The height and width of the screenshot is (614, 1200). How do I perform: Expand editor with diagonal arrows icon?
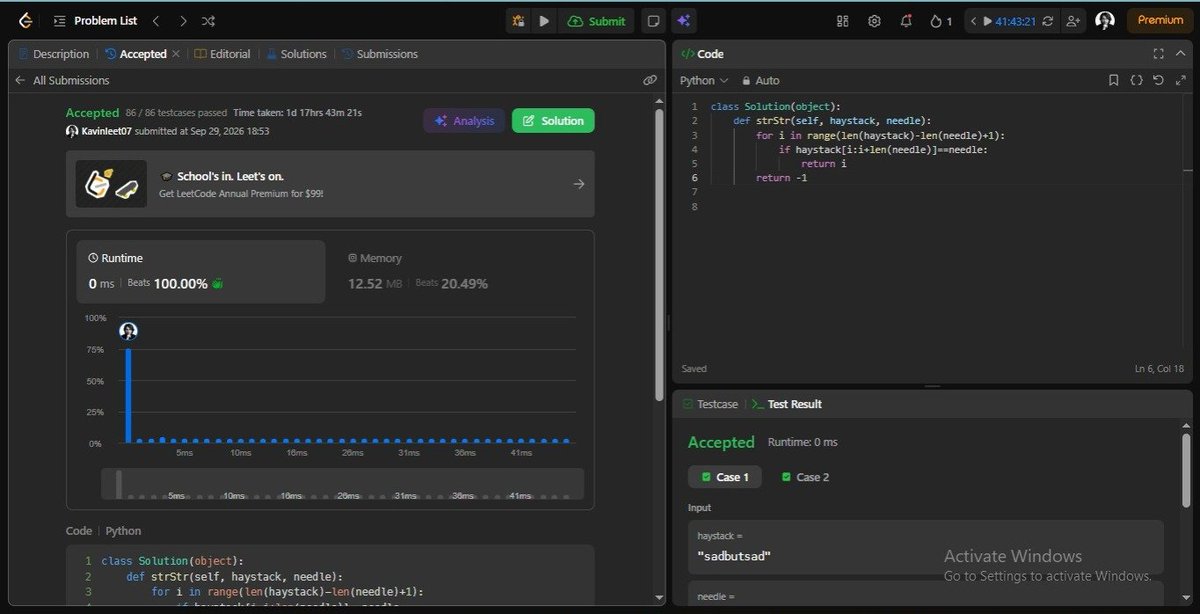coord(1180,80)
